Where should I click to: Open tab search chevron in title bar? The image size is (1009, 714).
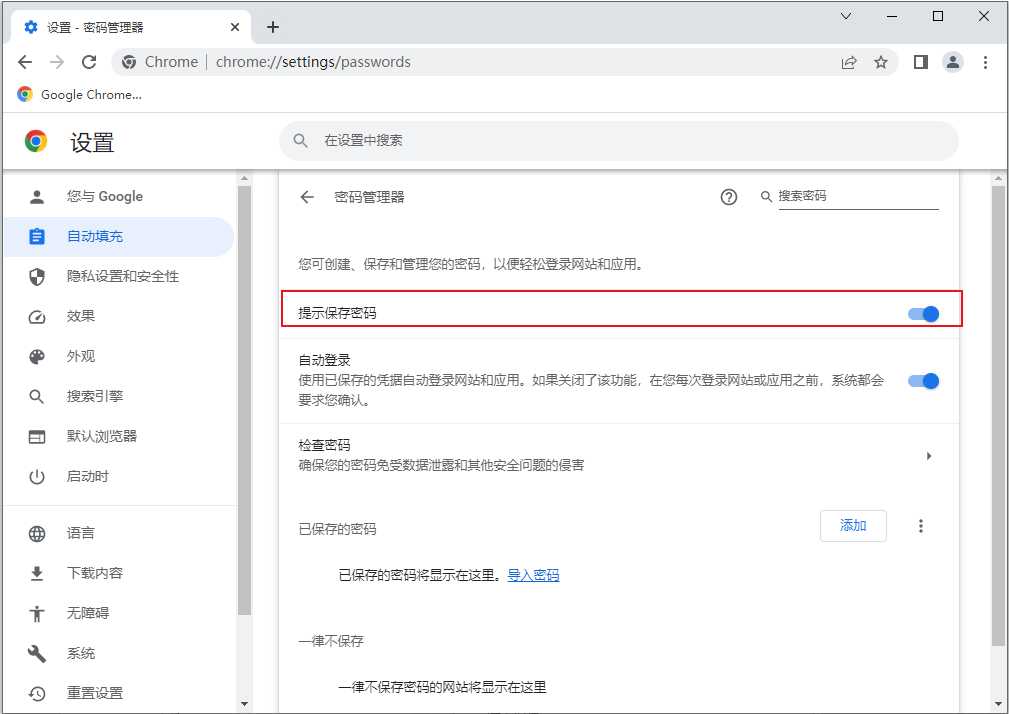(x=846, y=16)
